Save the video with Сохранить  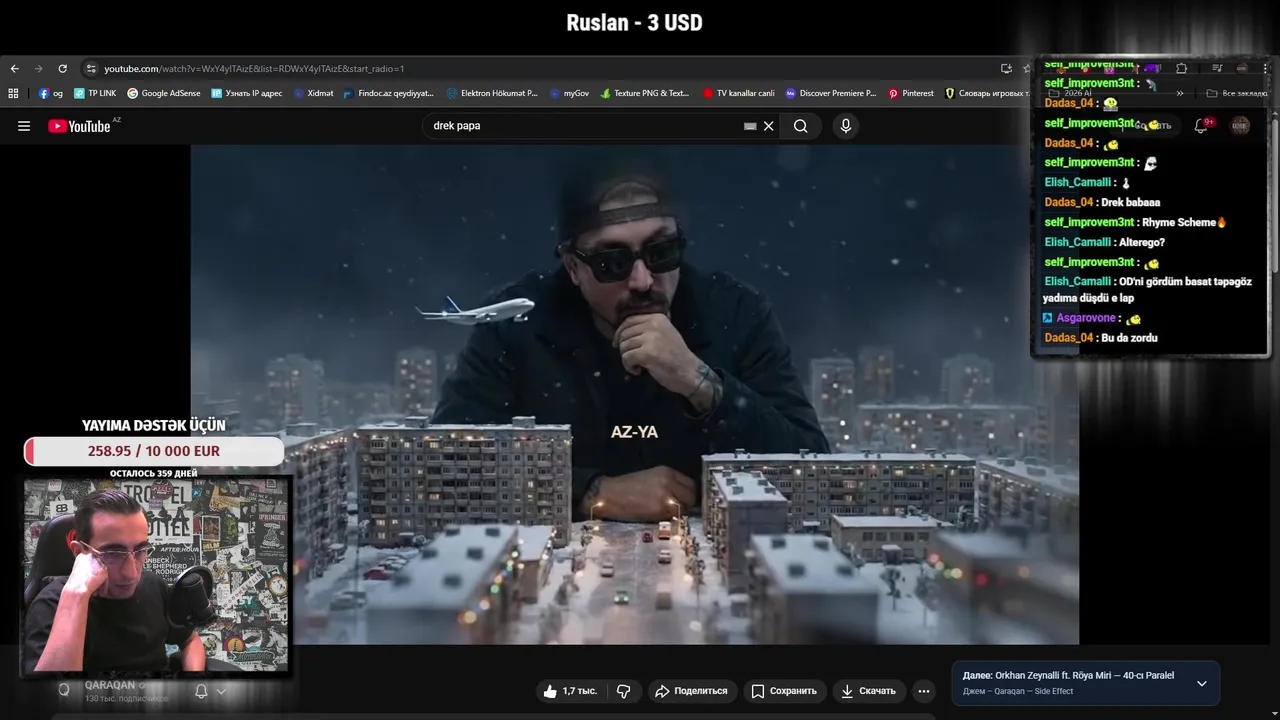click(785, 691)
